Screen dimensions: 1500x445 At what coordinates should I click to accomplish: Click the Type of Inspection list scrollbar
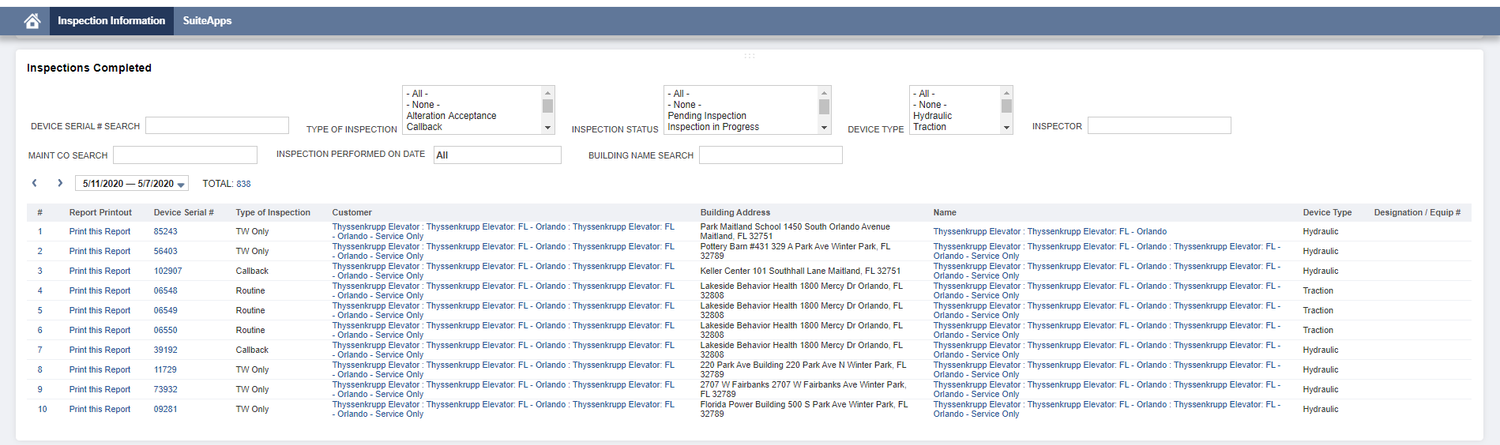tap(547, 110)
